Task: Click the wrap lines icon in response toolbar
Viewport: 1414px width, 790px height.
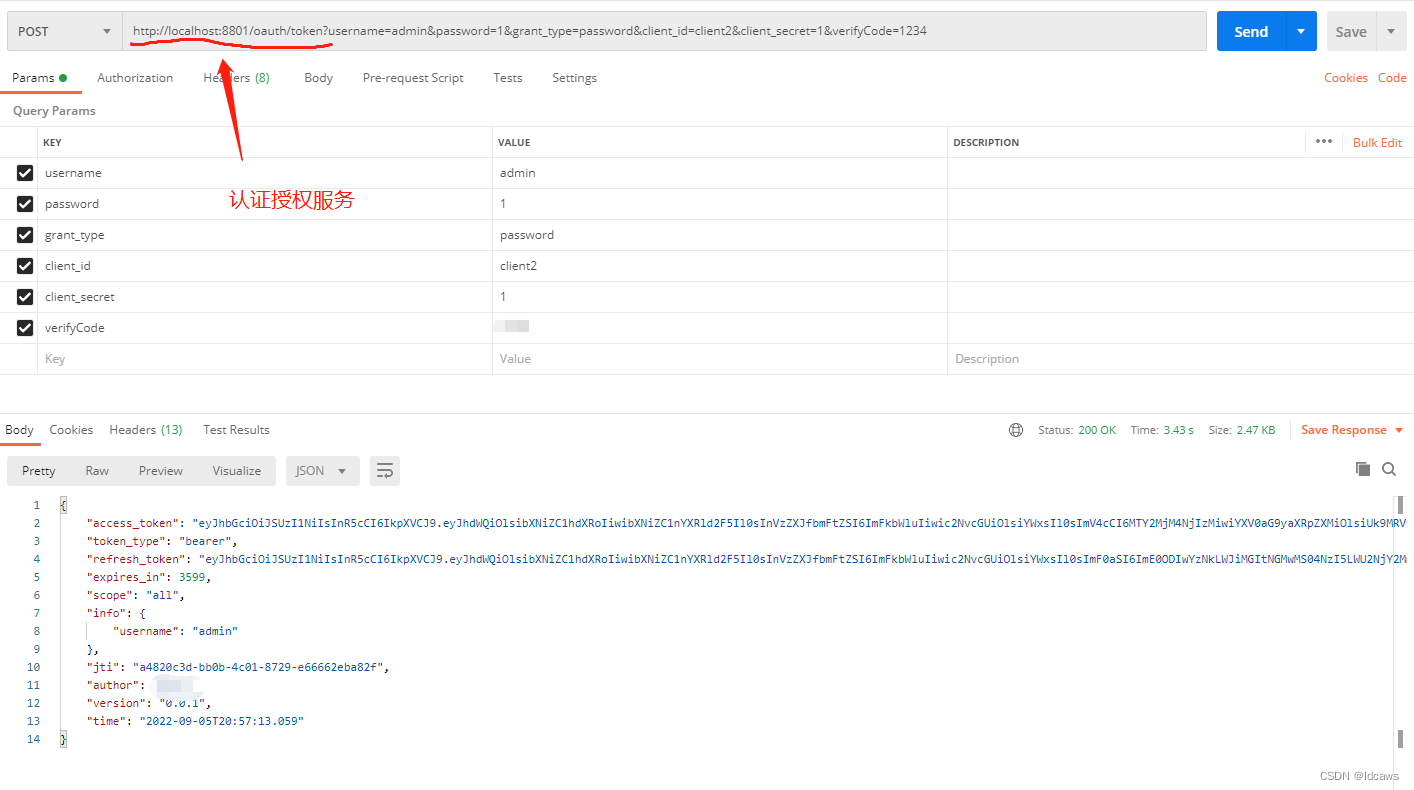Action: pyautogui.click(x=385, y=471)
